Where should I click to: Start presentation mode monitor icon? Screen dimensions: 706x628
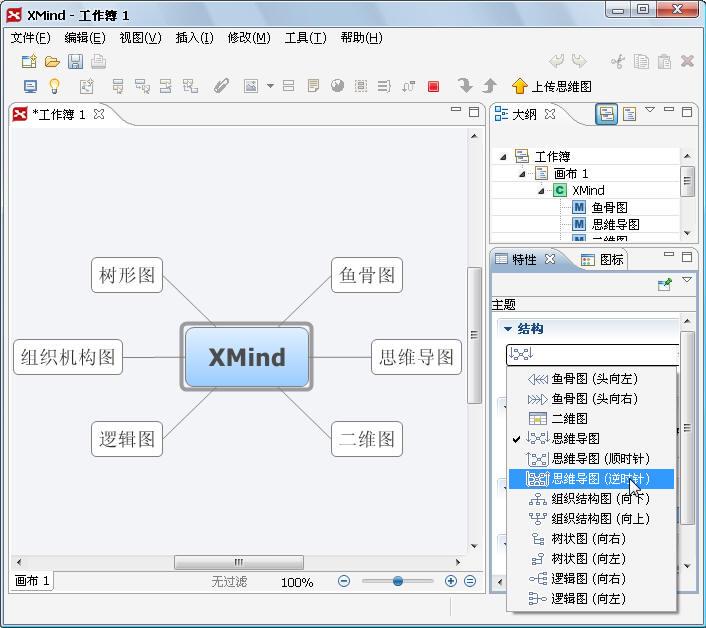coord(30,86)
